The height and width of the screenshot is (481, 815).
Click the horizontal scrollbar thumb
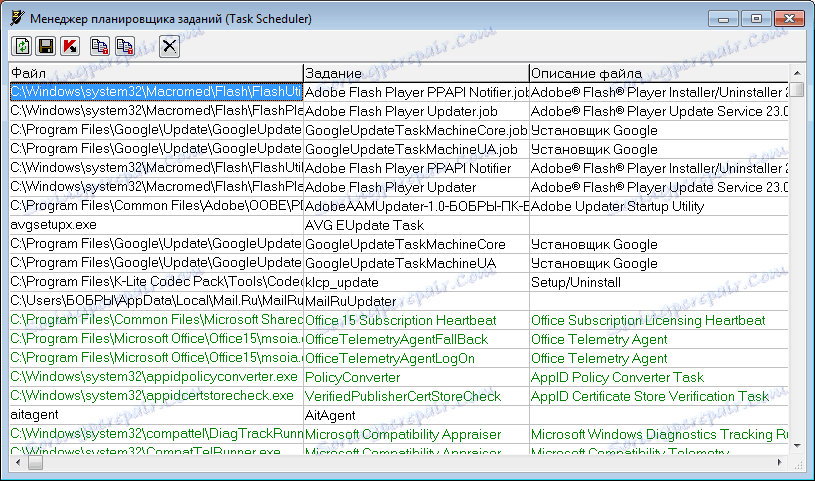click(x=35, y=462)
